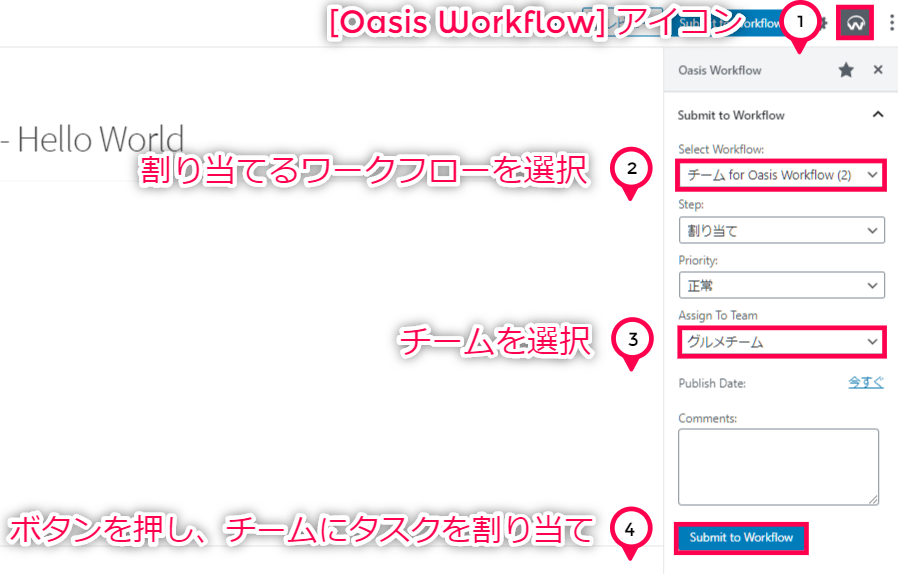Close the Oasis Workflow sidebar panel
Screen dimensions: 898x574
pos(878,70)
